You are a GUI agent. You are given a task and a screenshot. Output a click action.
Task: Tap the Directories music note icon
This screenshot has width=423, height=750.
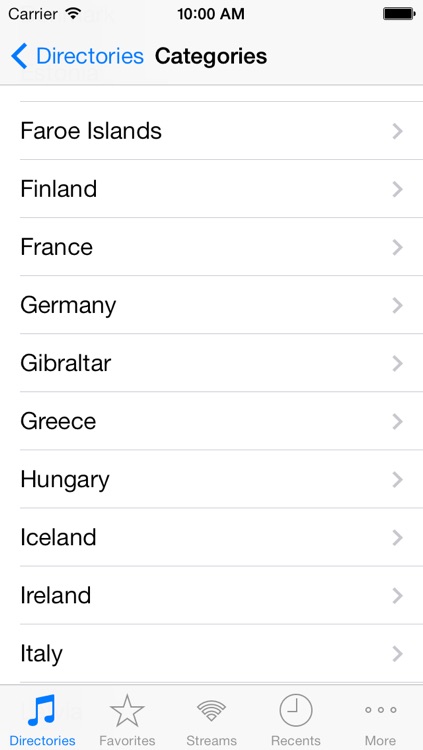click(x=42, y=711)
